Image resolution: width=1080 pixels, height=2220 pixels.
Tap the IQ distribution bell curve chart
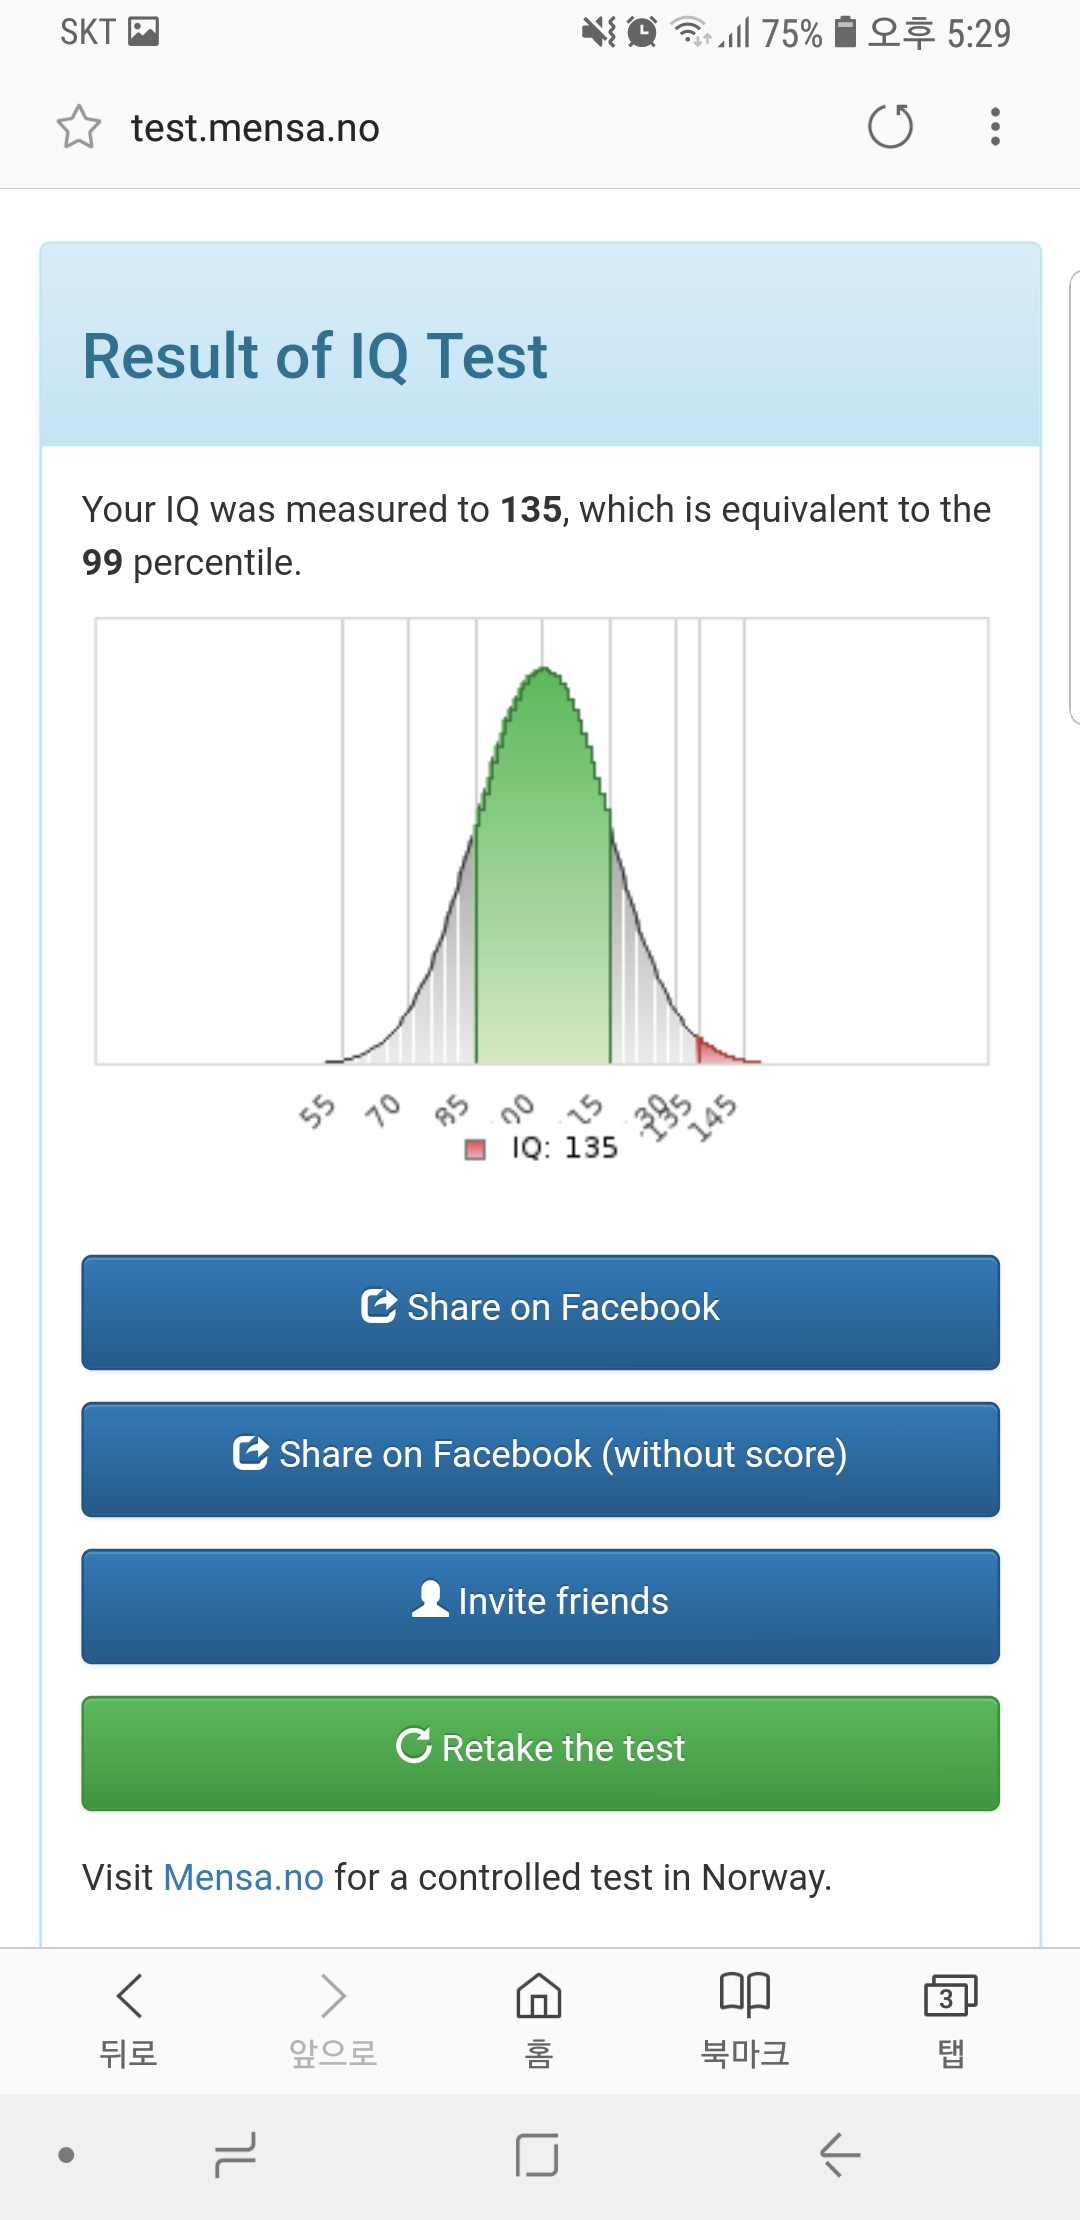pyautogui.click(x=542, y=841)
